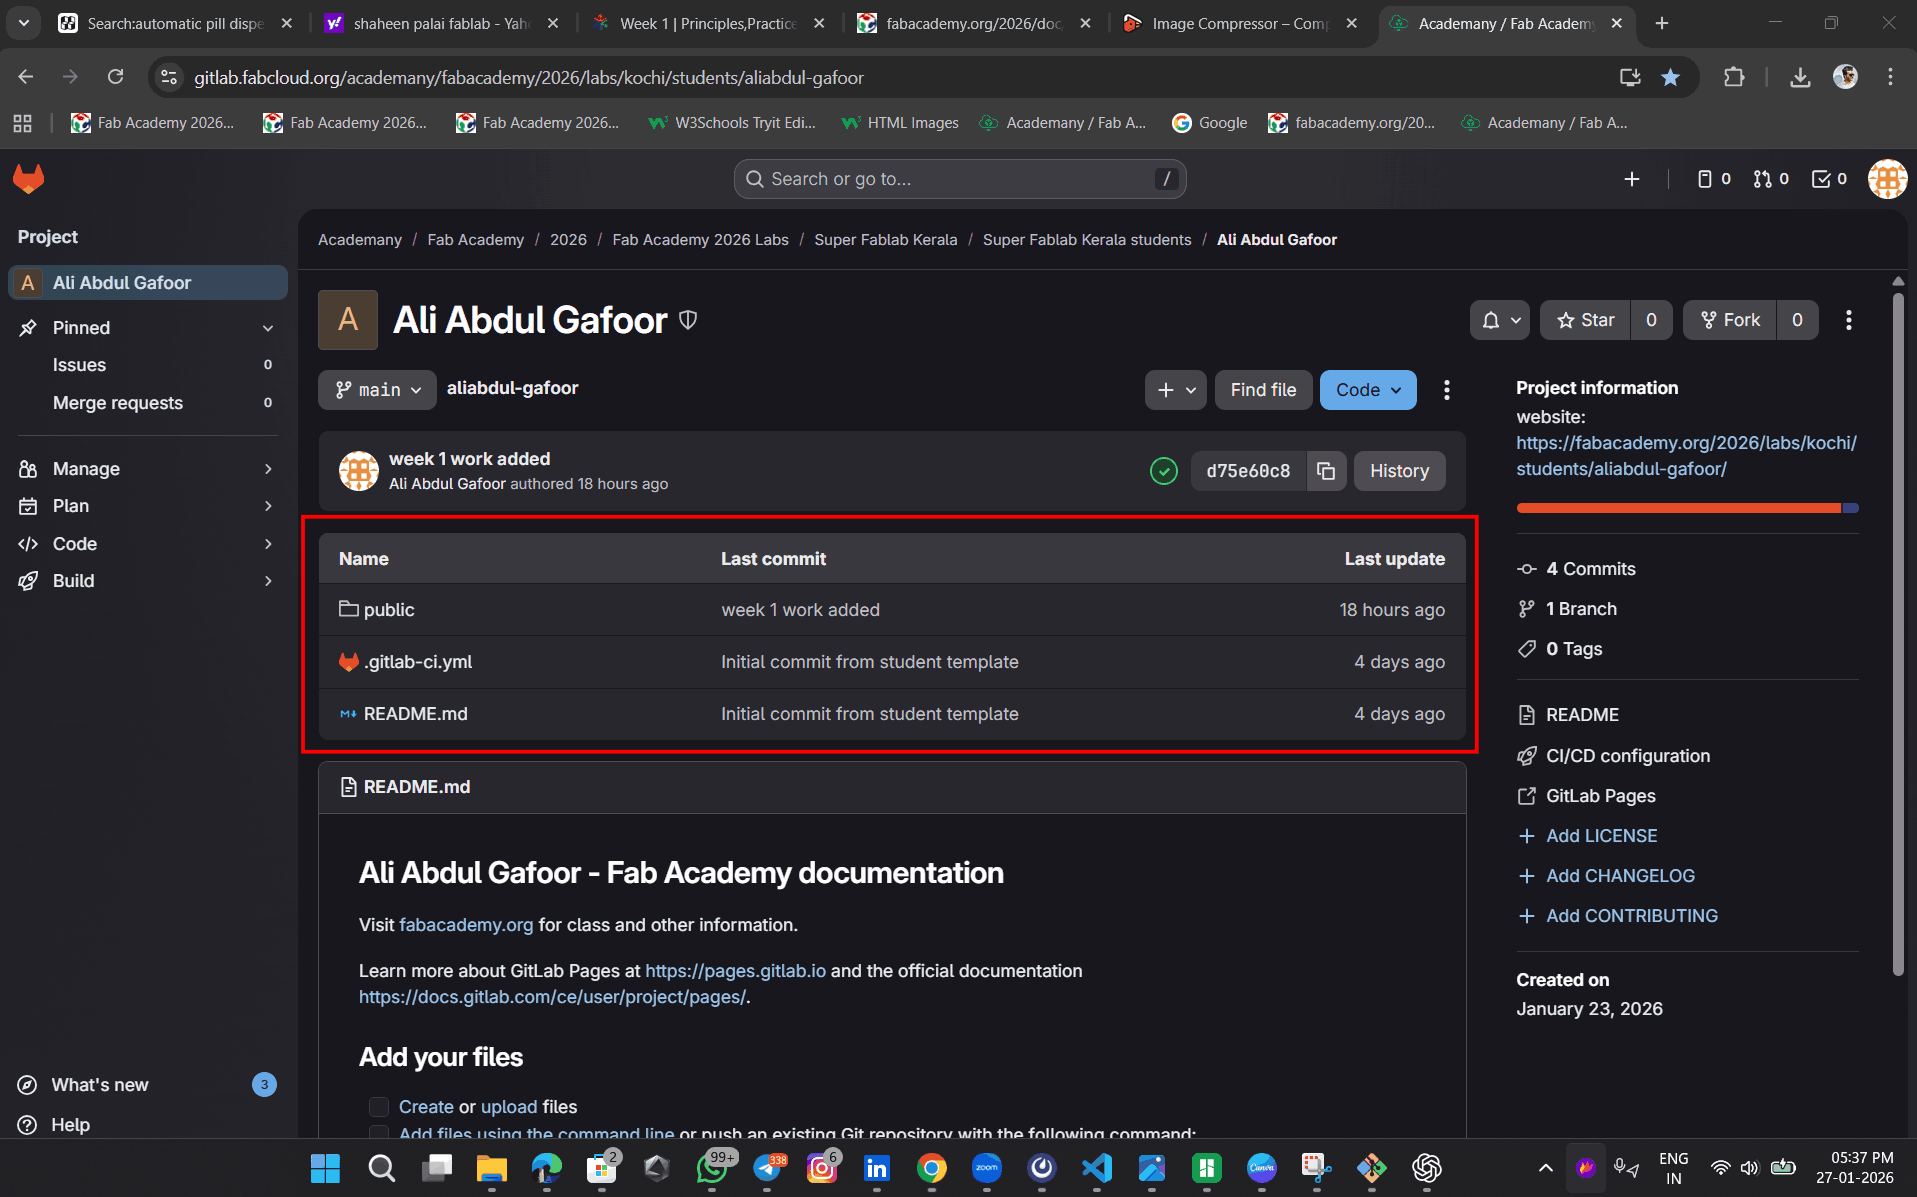This screenshot has width=1917, height=1197.
Task: Switch to the Image Compressor browser tab
Action: pos(1241,23)
